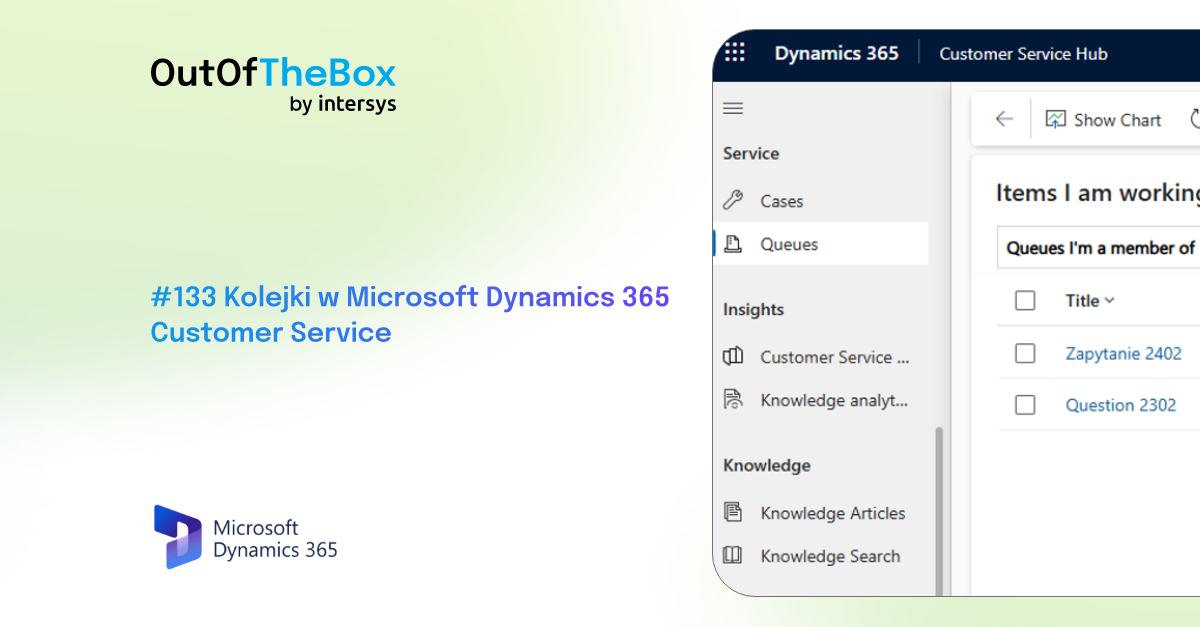Select the checkbox for Question 2302
The image size is (1200, 627).
coord(1025,405)
